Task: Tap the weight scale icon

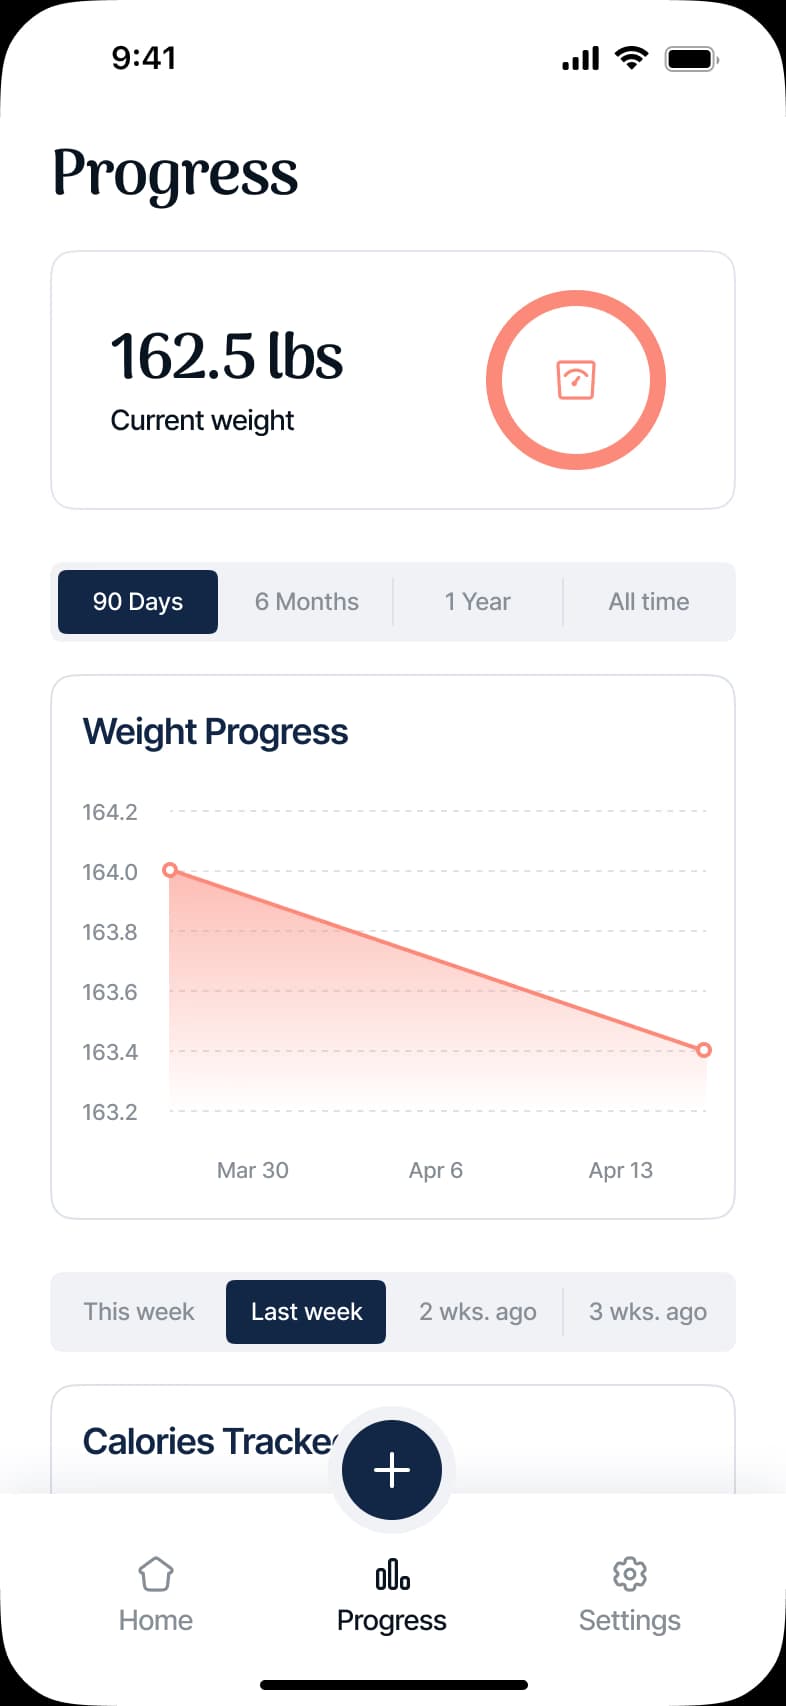Action: click(x=576, y=380)
